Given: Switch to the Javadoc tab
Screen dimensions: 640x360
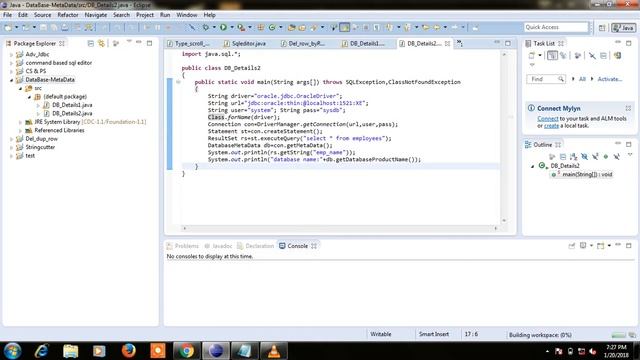Looking at the screenshot, I should pos(218,246).
